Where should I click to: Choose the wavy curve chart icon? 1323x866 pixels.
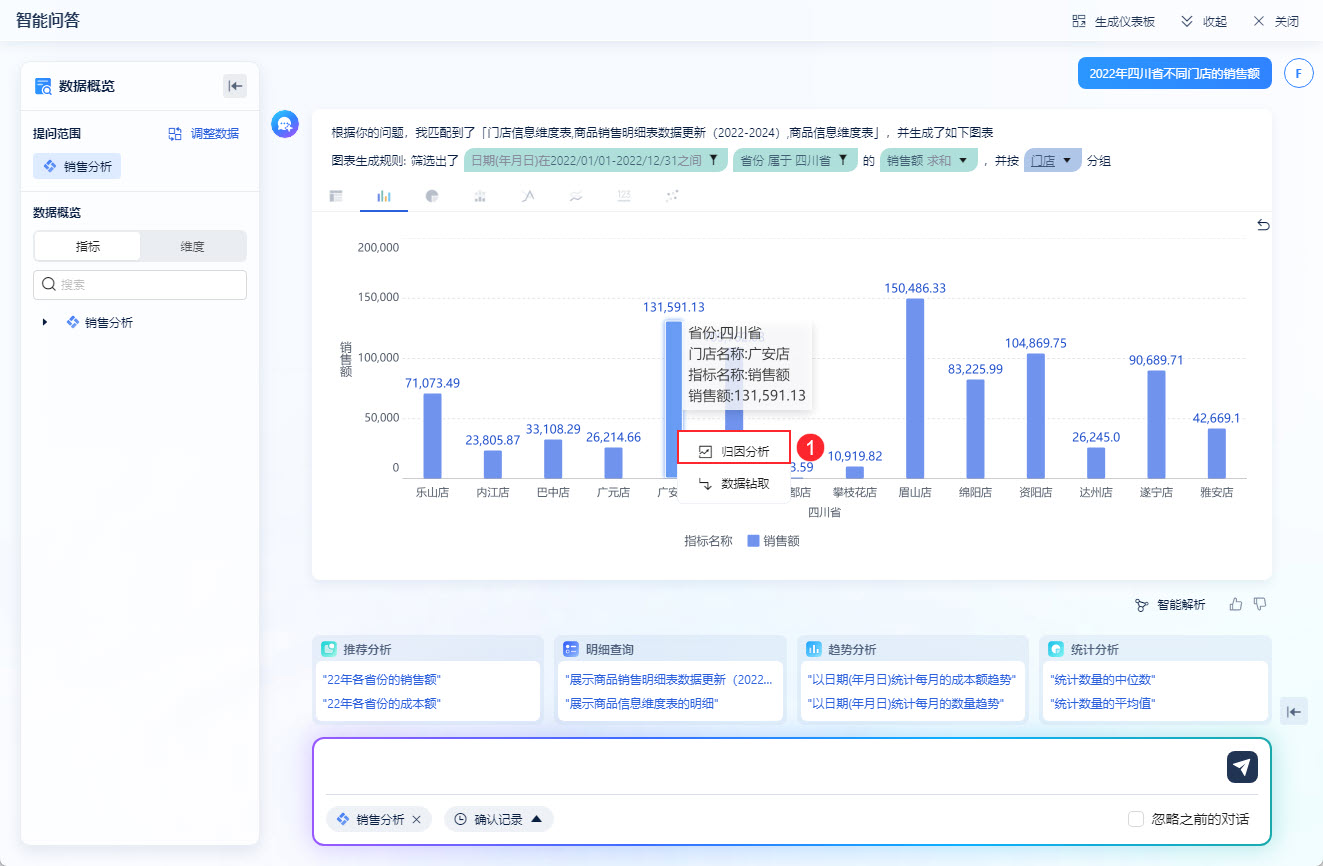click(x=576, y=196)
